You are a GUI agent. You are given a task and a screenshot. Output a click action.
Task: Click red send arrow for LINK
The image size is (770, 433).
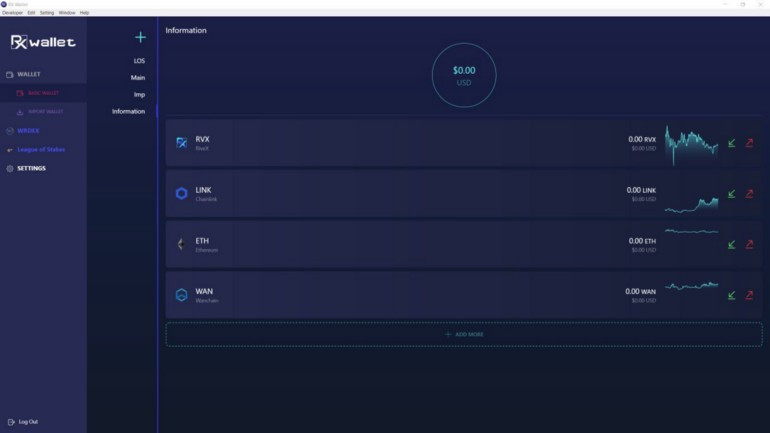click(x=749, y=194)
